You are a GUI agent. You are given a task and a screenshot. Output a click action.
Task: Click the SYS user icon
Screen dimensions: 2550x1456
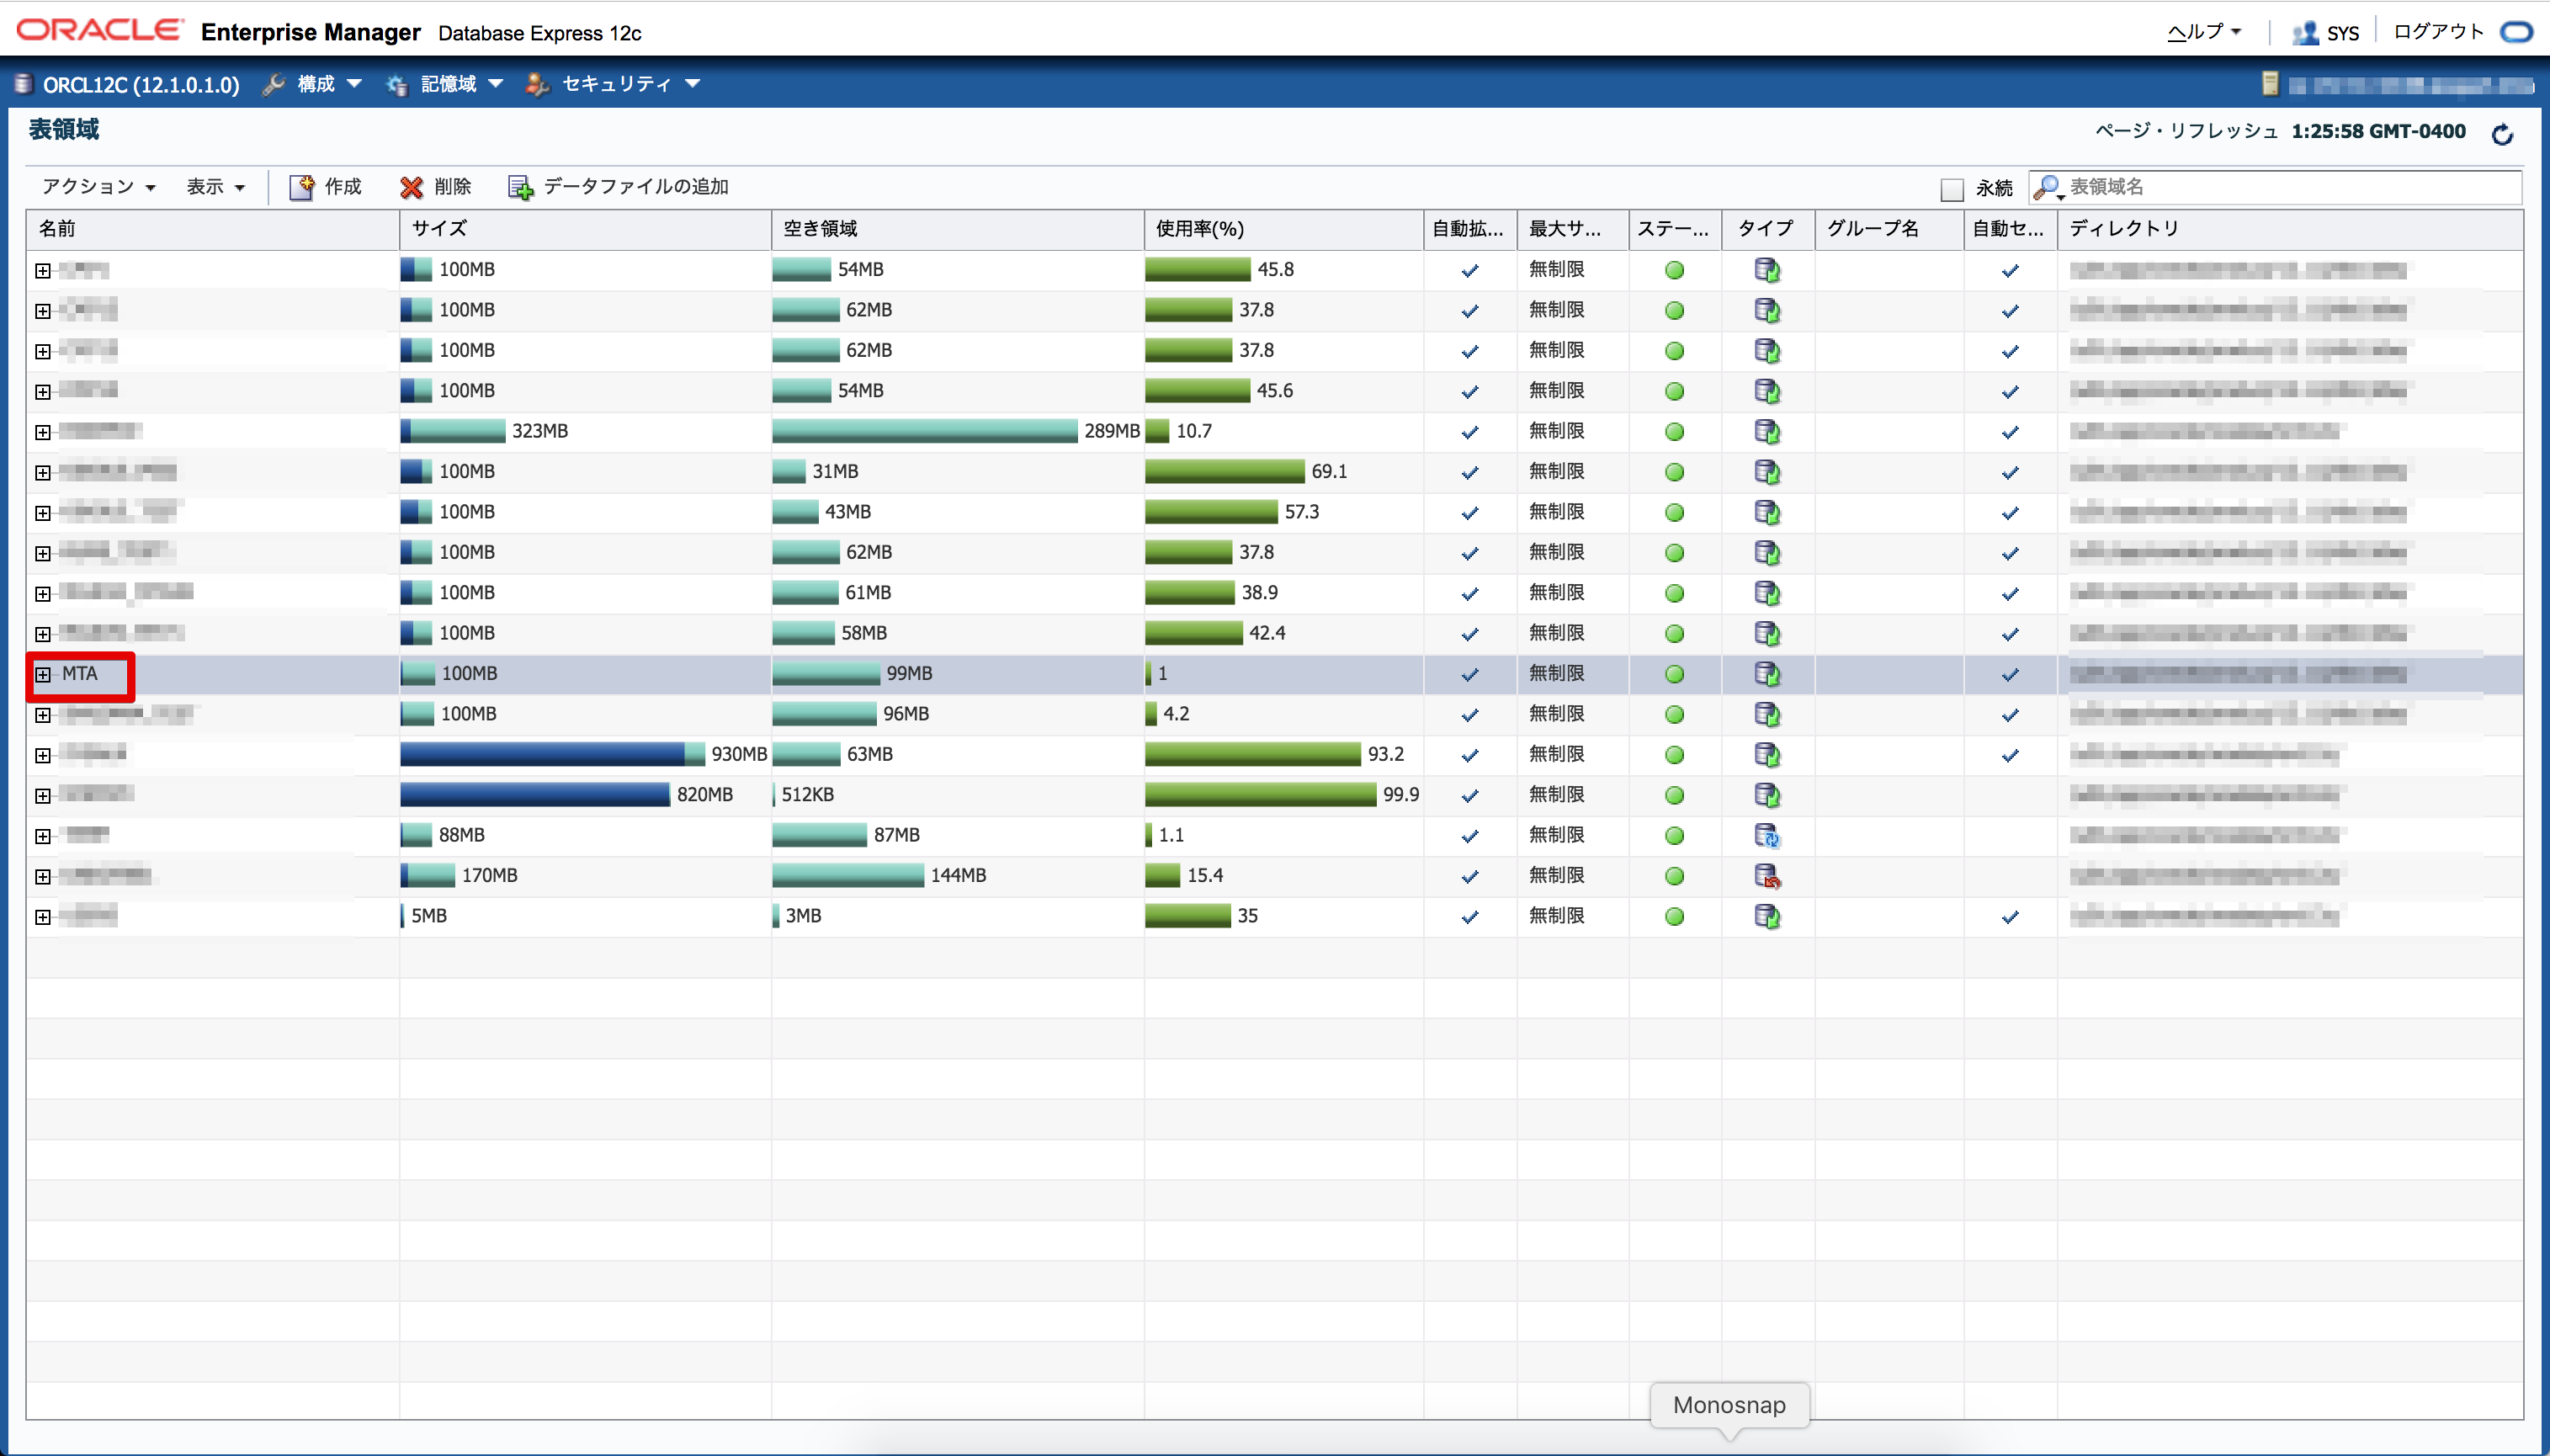pyautogui.click(x=2305, y=33)
